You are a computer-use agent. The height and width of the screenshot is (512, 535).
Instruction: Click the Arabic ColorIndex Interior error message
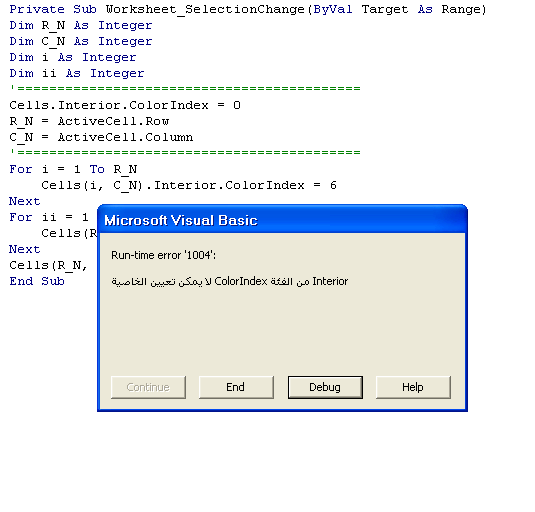pos(230,281)
